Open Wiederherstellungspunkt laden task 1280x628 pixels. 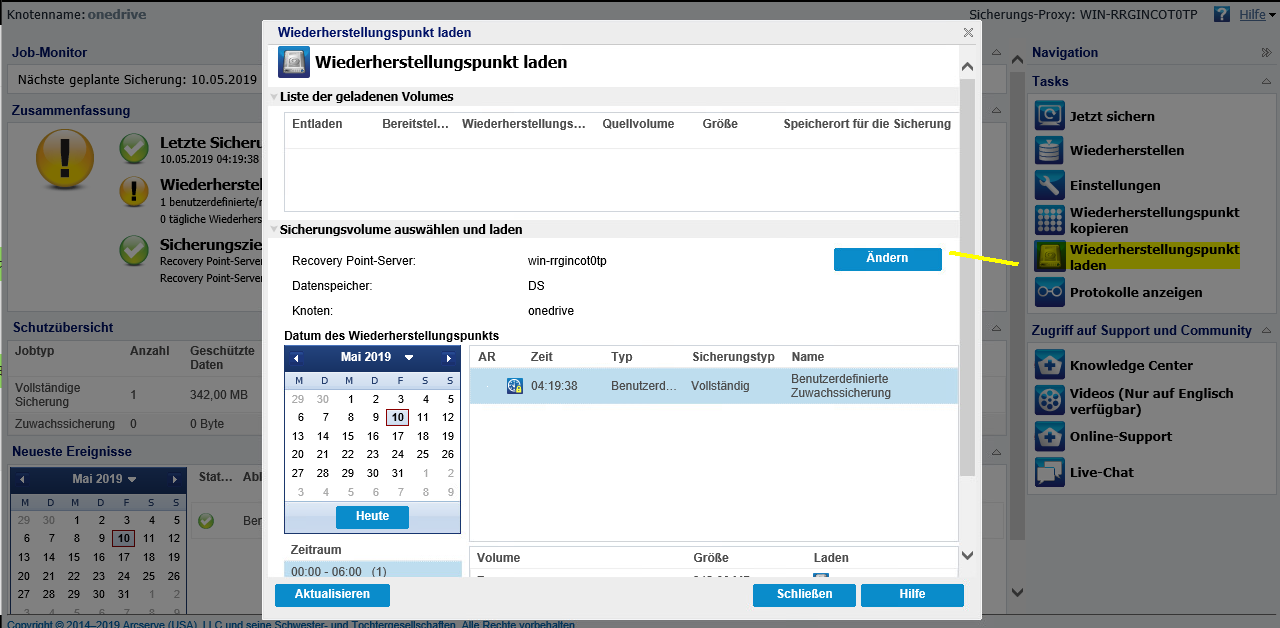[1154, 257]
